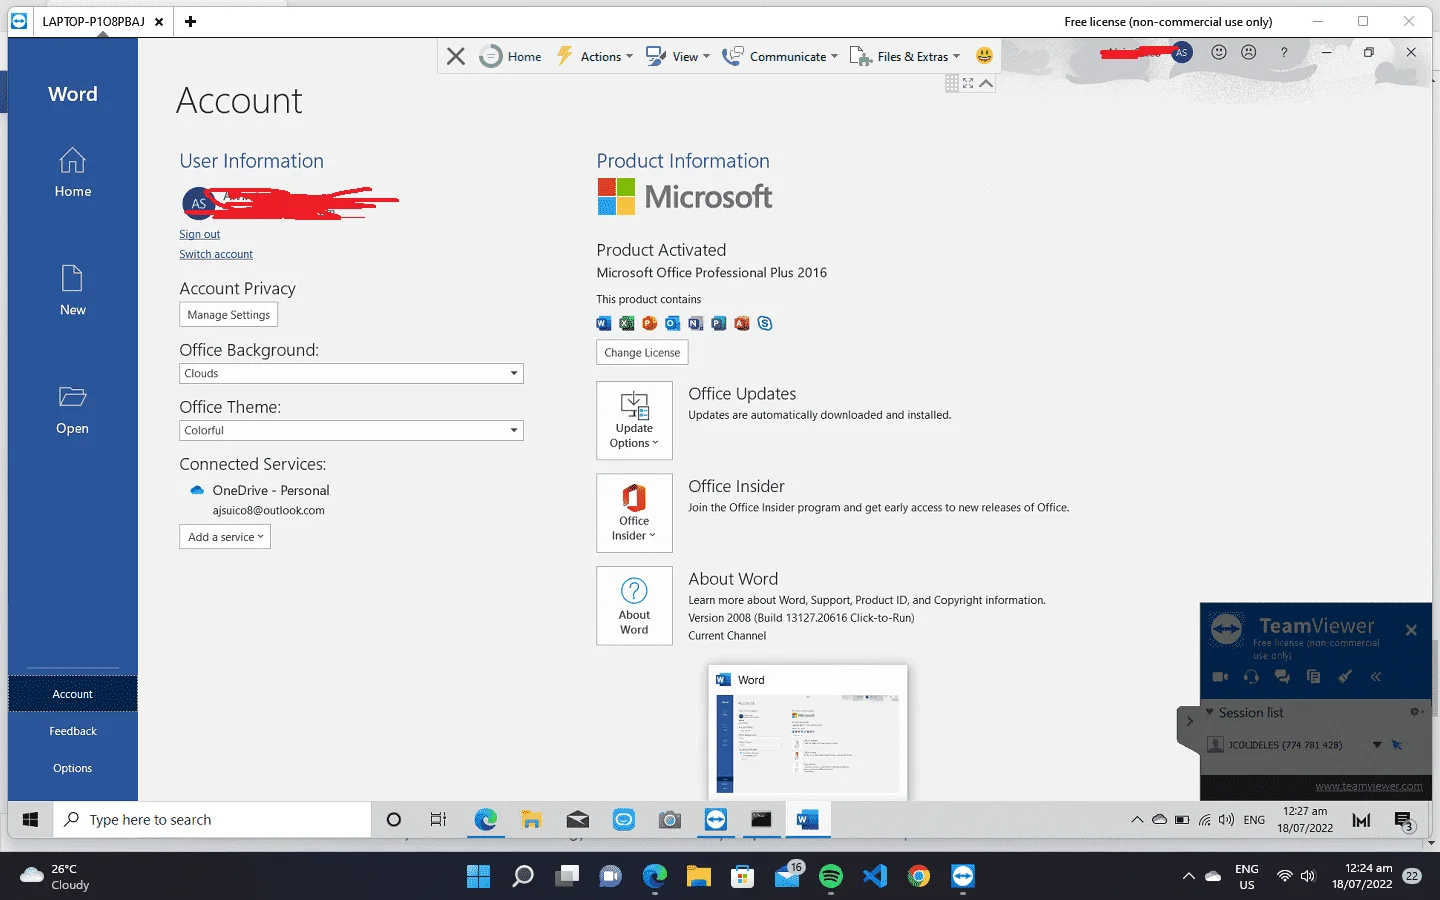Open remote notification center with badge 3
The width and height of the screenshot is (1440, 900).
(x=1404, y=820)
